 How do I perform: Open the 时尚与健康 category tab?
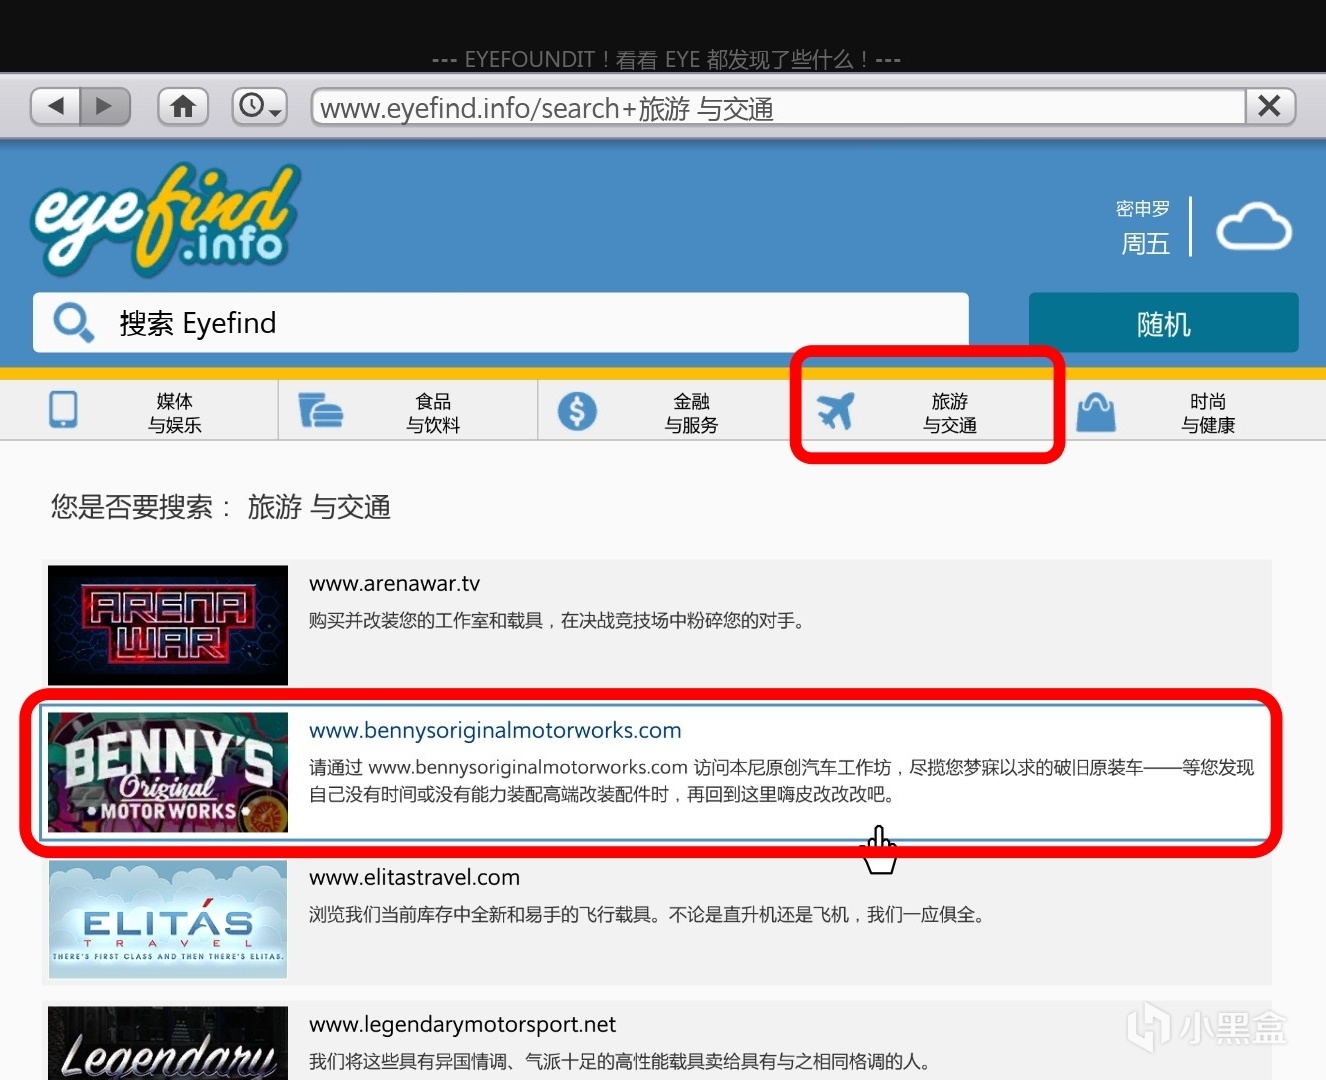pyautogui.click(x=1190, y=411)
